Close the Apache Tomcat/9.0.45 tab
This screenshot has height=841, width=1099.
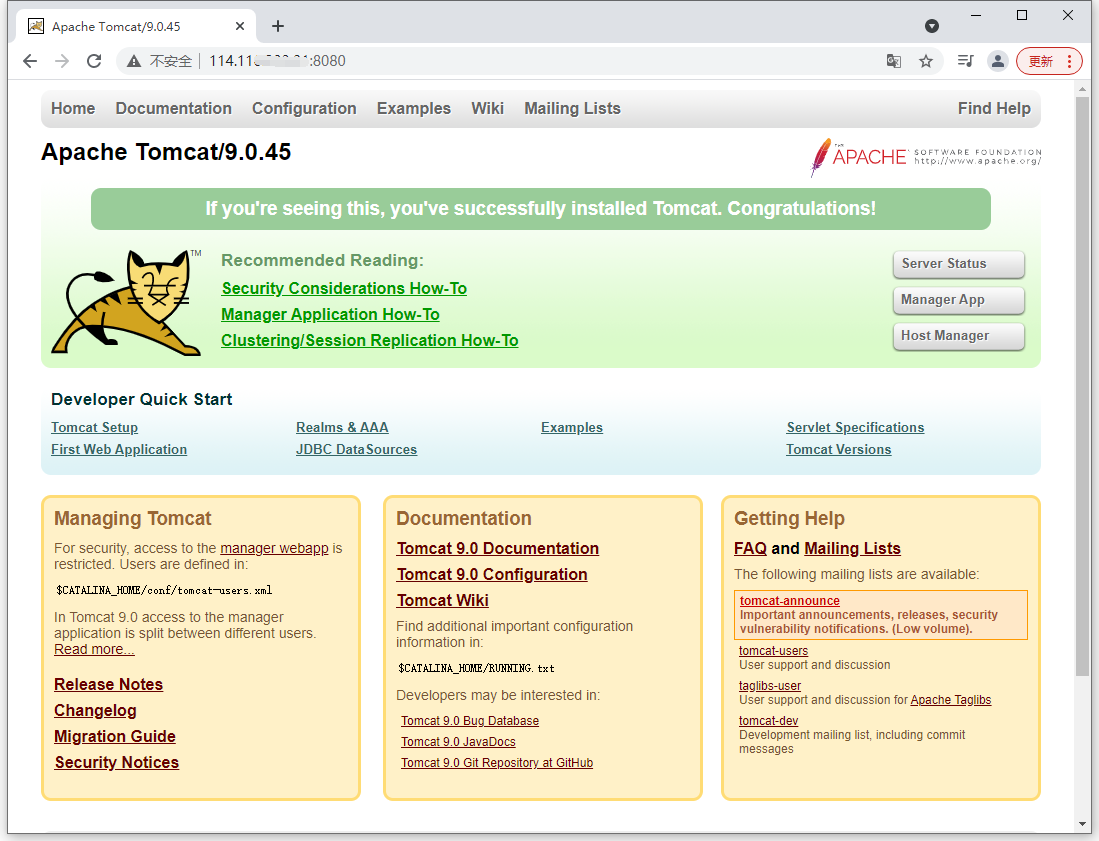point(240,26)
